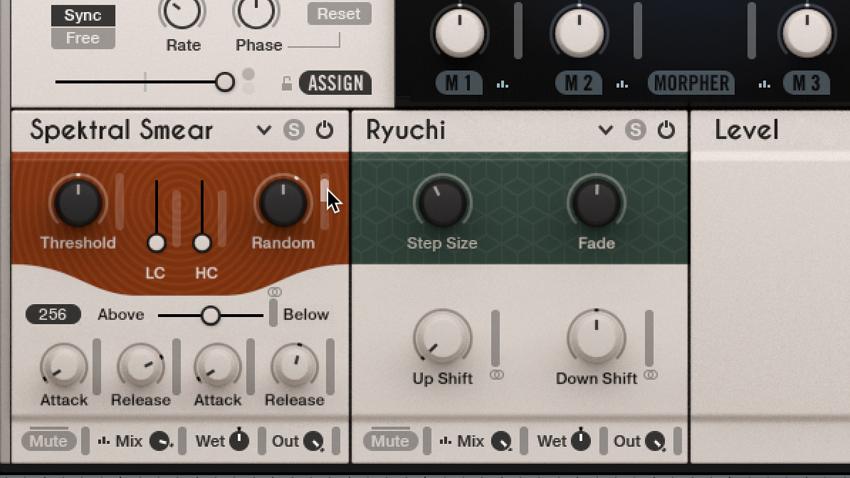Click the M 1 macro knob
Viewport: 850px width, 478px height.
460,31
